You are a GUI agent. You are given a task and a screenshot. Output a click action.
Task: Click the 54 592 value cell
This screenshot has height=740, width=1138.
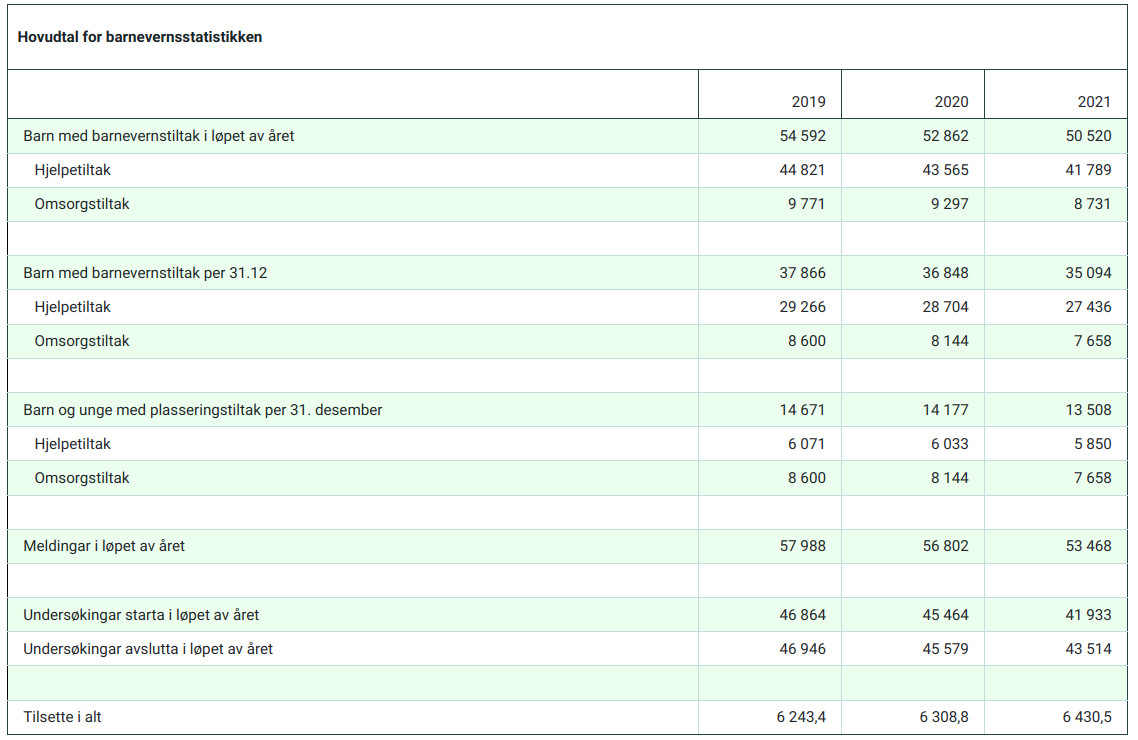803,136
